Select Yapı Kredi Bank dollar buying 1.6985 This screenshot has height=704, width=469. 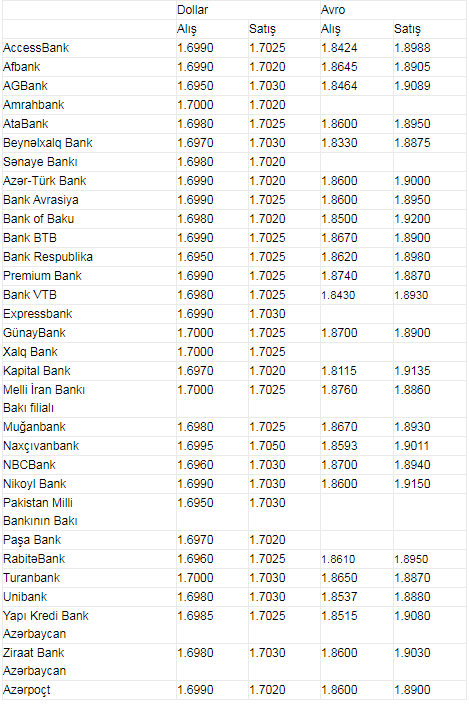tap(195, 616)
